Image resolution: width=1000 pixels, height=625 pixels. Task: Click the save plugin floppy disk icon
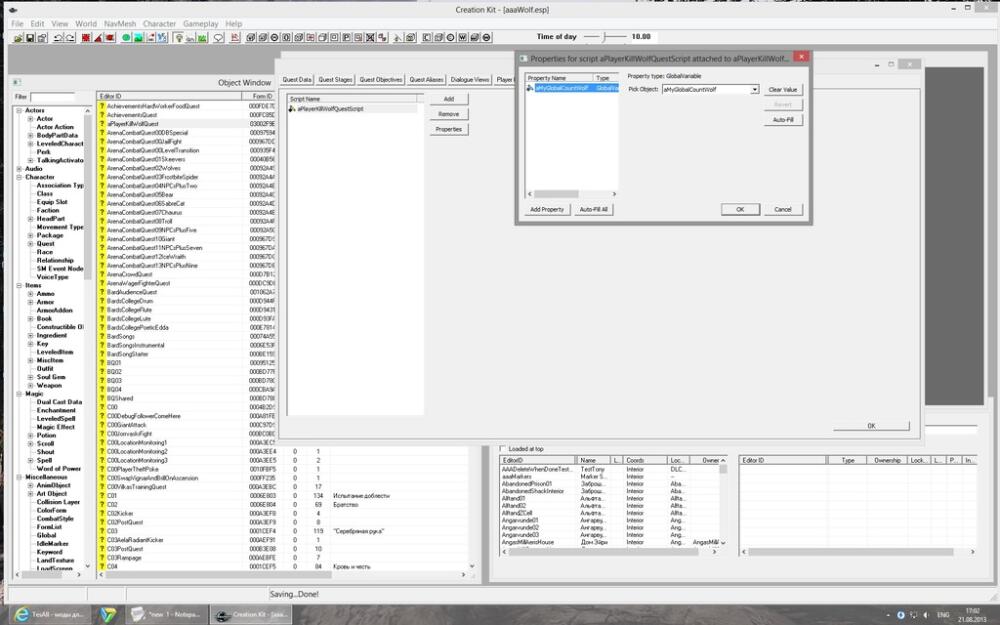[30, 38]
